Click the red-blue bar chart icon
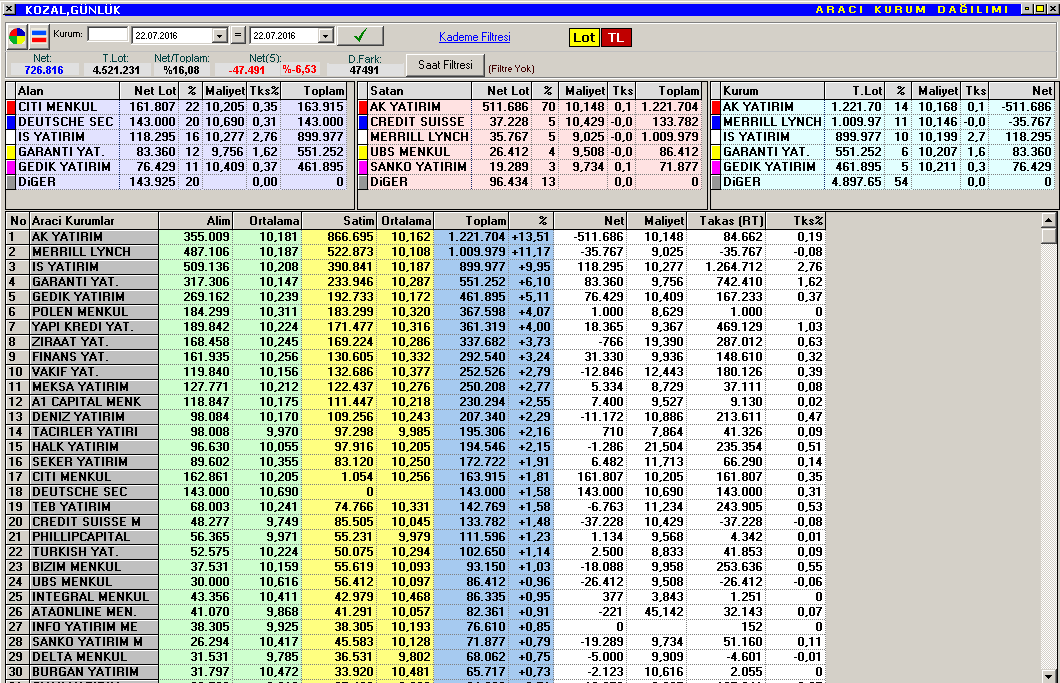 tap(40, 37)
